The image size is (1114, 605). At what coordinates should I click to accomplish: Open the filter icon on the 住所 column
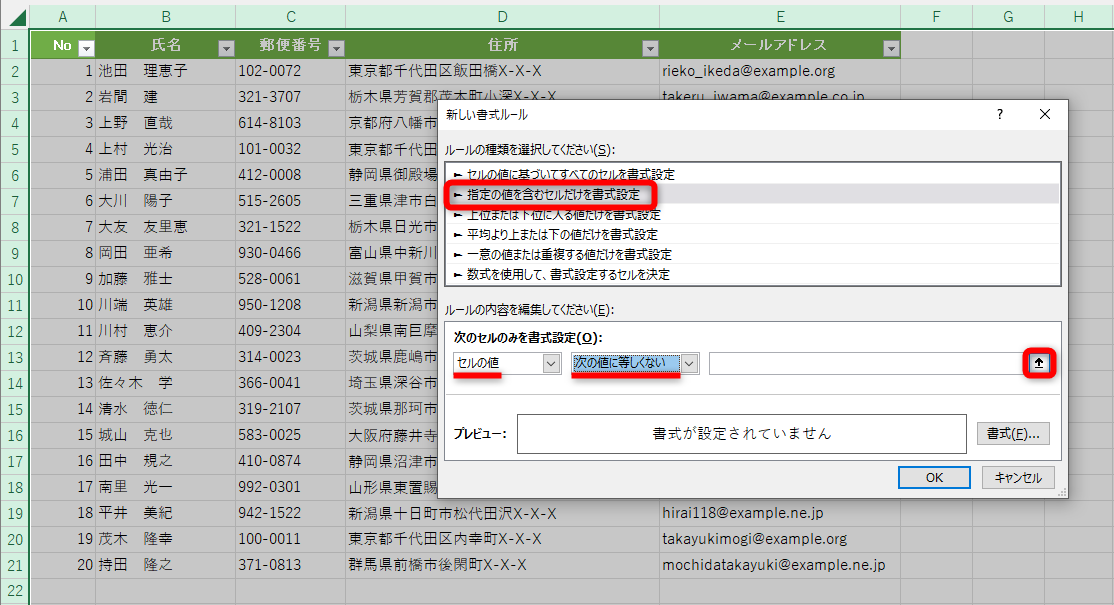pos(650,46)
